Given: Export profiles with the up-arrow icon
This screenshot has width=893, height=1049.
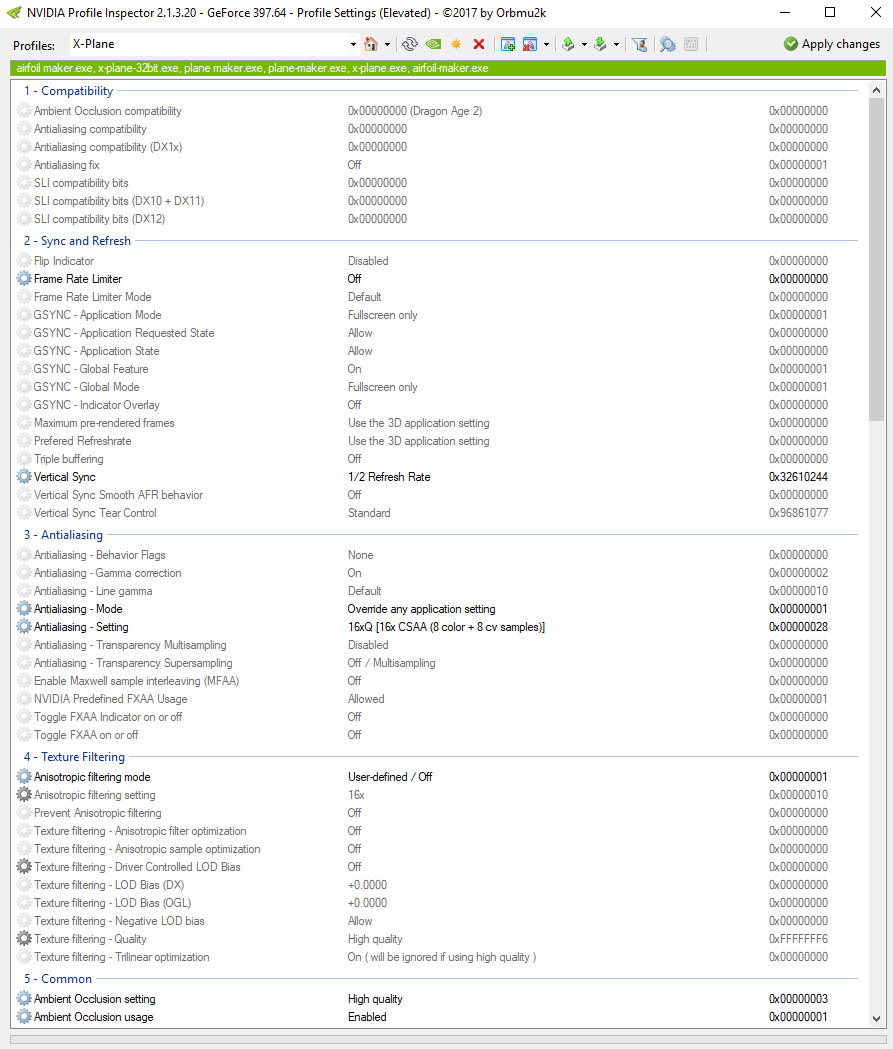Looking at the screenshot, I should (569, 44).
